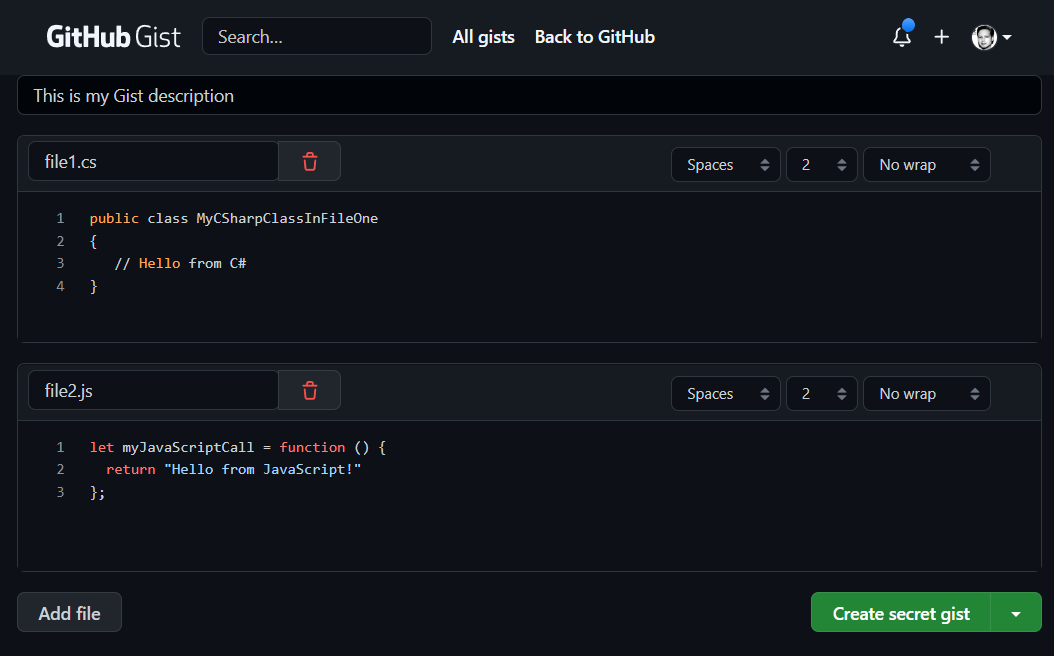The width and height of the screenshot is (1054, 656).
Task: Open the indent size dropdown for file1.cs
Action: click(821, 164)
